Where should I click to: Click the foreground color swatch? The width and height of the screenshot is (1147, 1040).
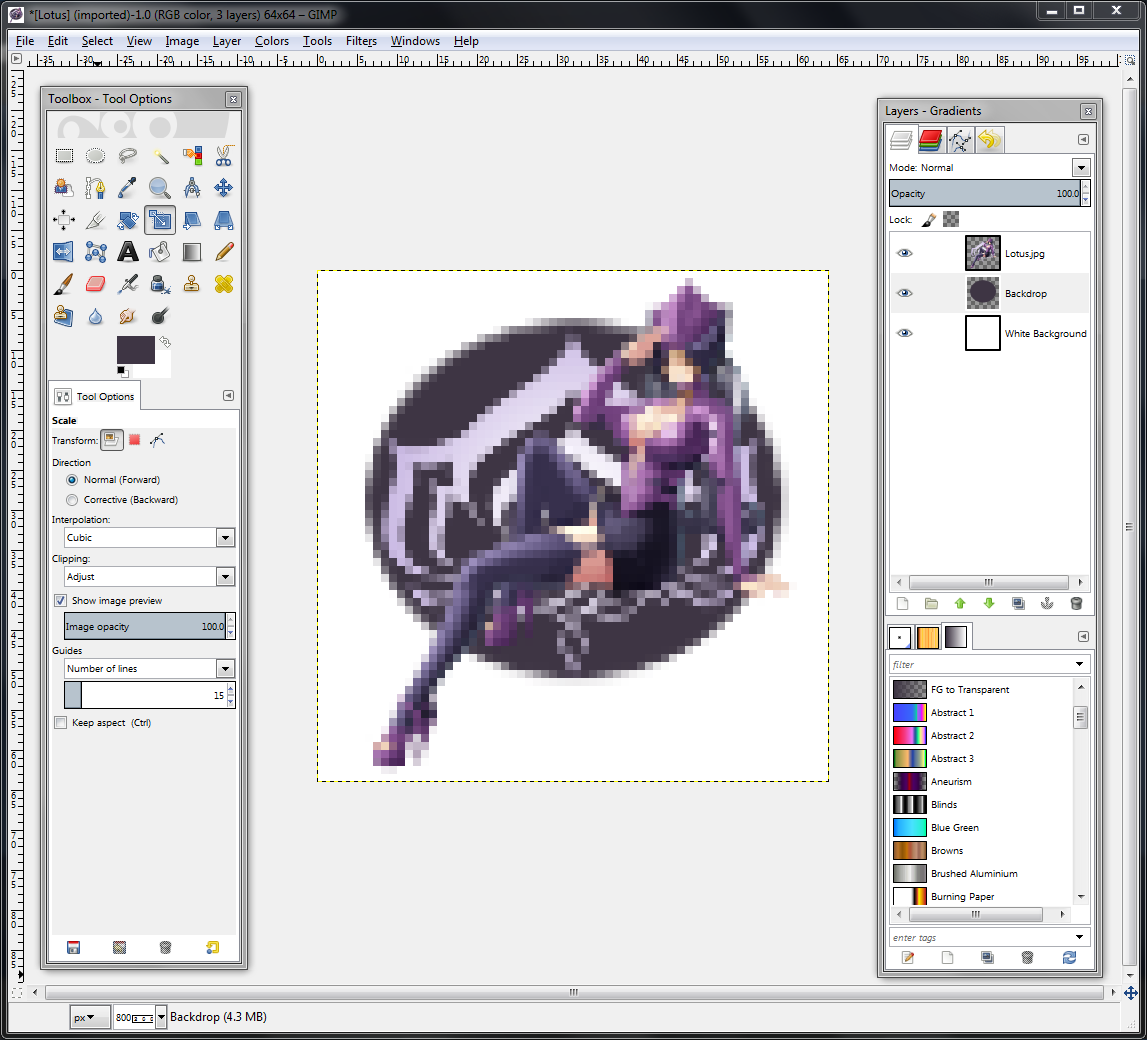point(136,350)
